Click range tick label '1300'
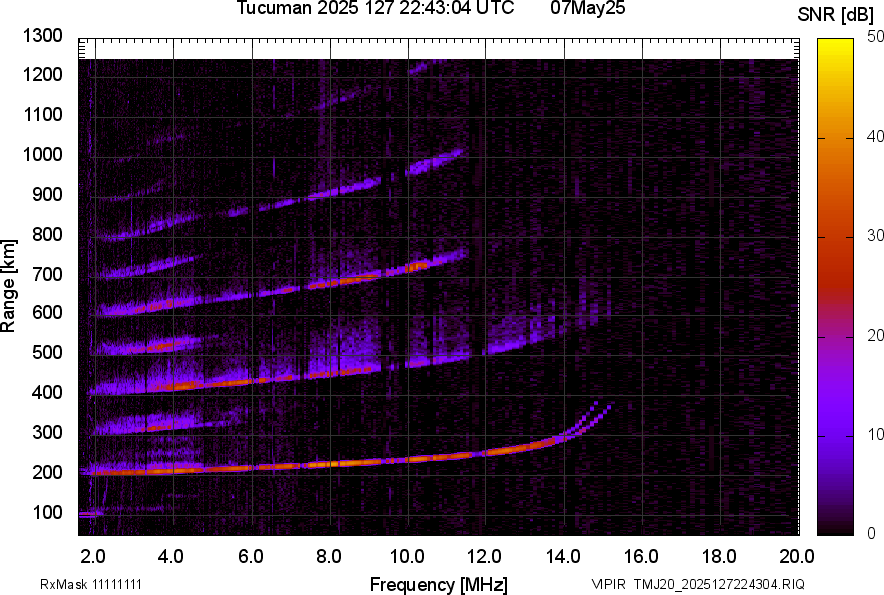 coord(42,36)
